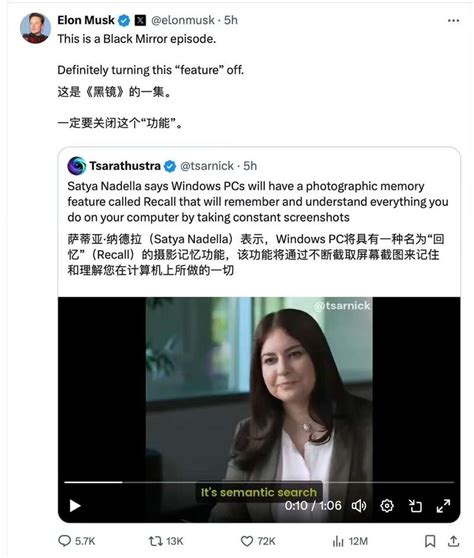Open the share/upload icon

pyautogui.click(x=453, y=541)
